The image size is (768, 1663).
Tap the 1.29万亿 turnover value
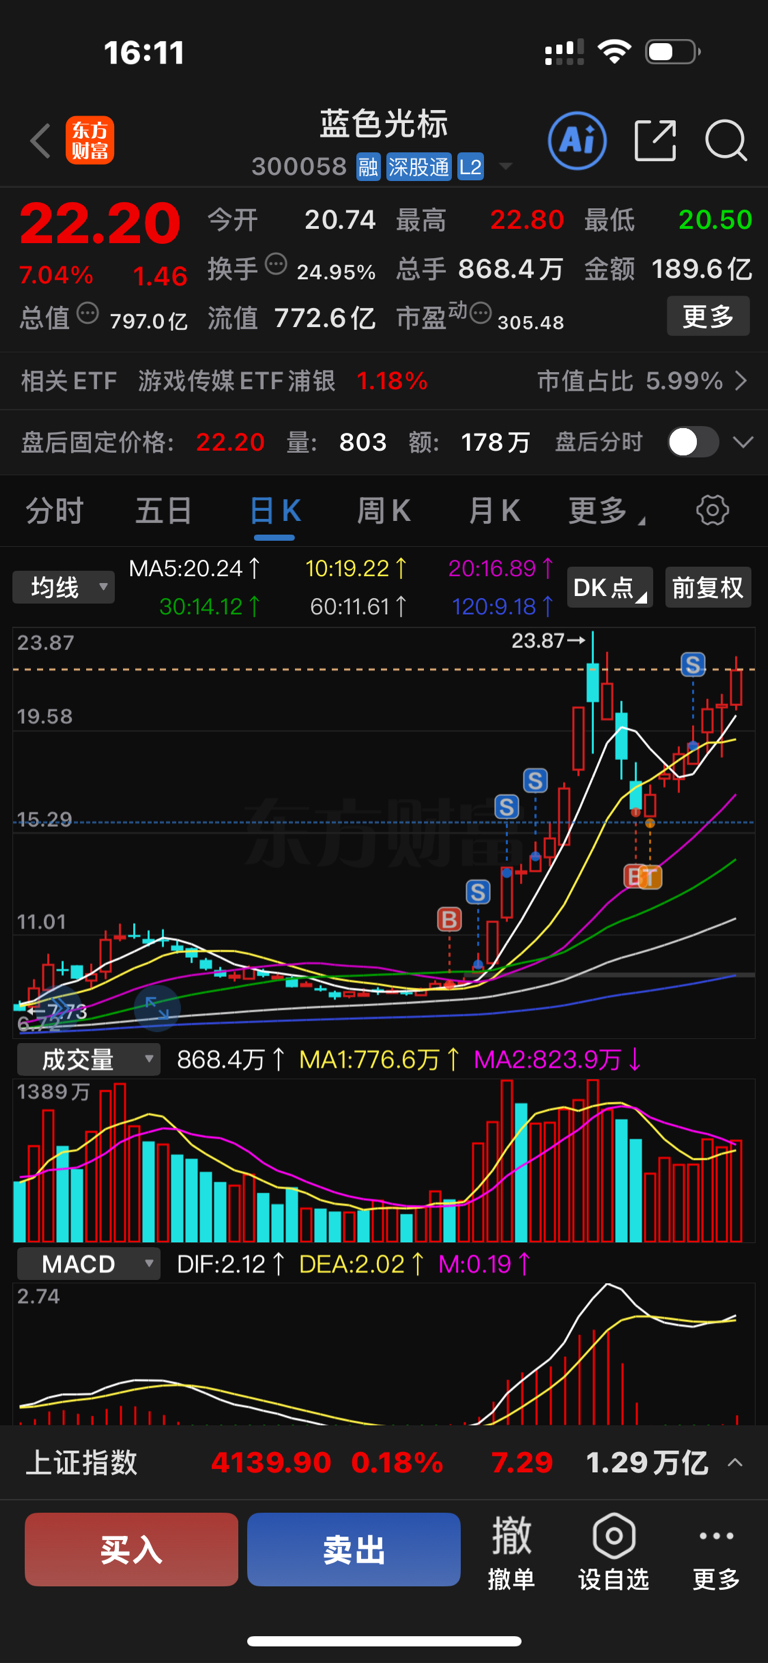[x=647, y=1462]
